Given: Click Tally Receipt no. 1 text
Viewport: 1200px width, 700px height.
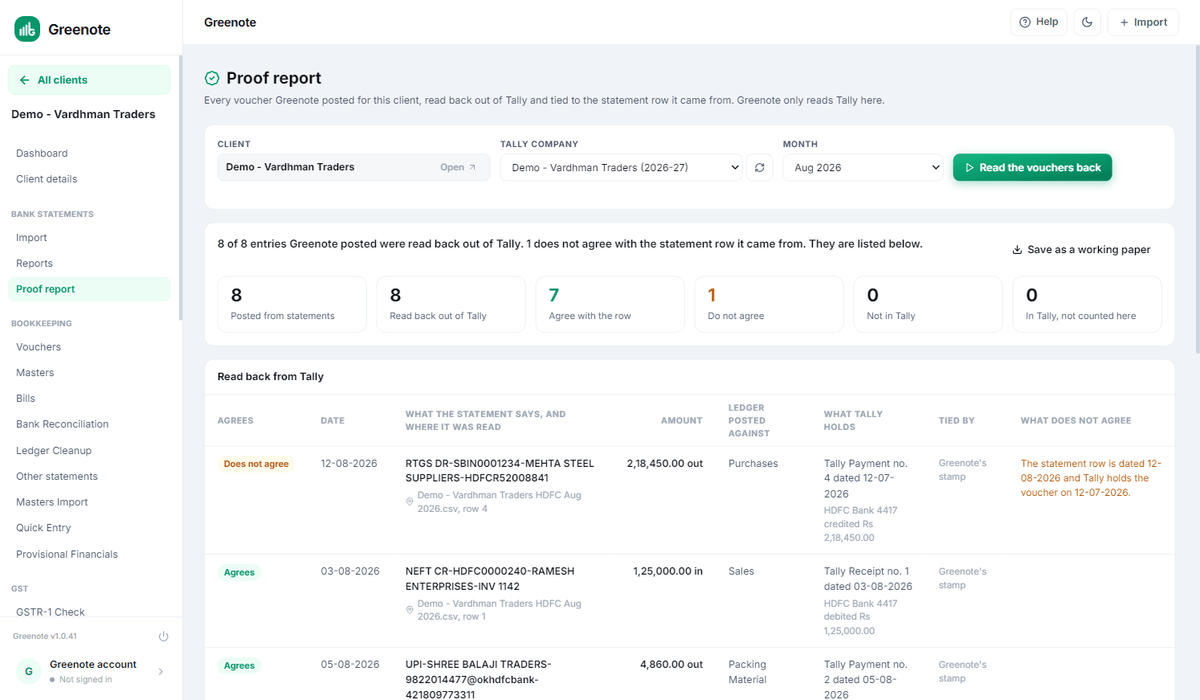Looking at the screenshot, I should click(x=868, y=579).
